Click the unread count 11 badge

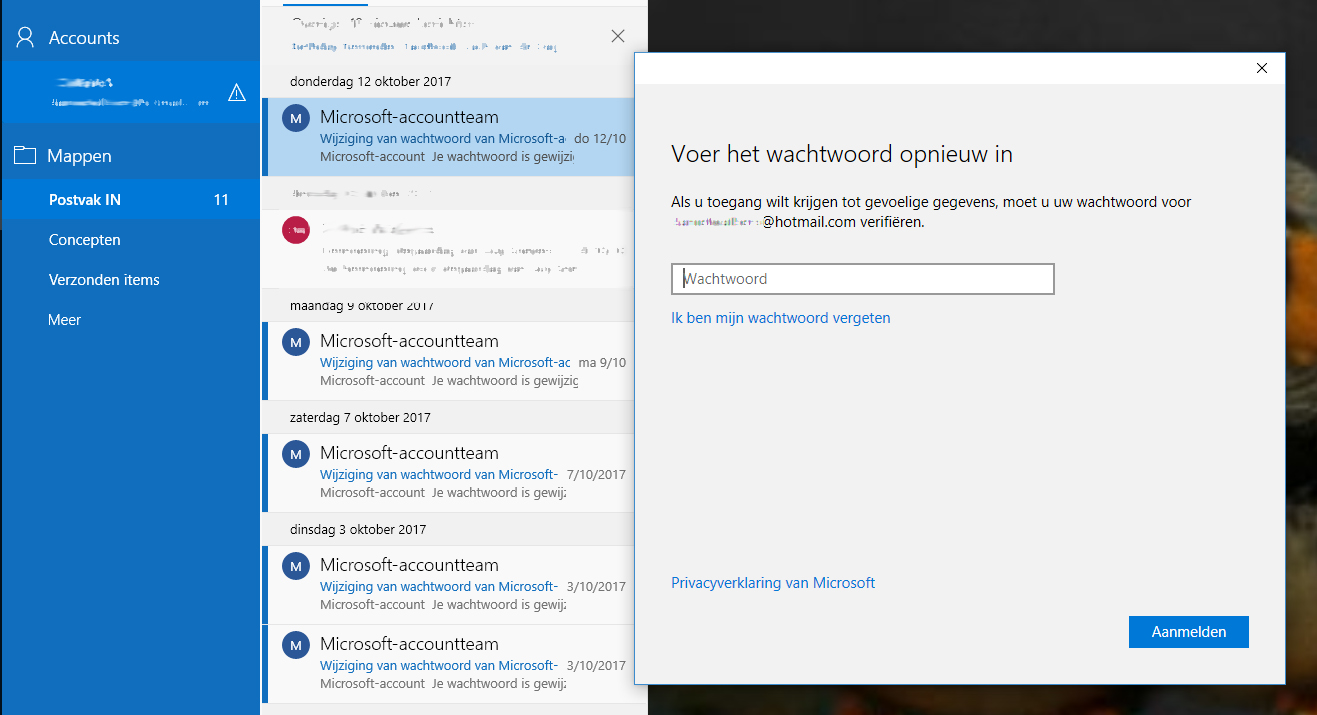click(221, 200)
